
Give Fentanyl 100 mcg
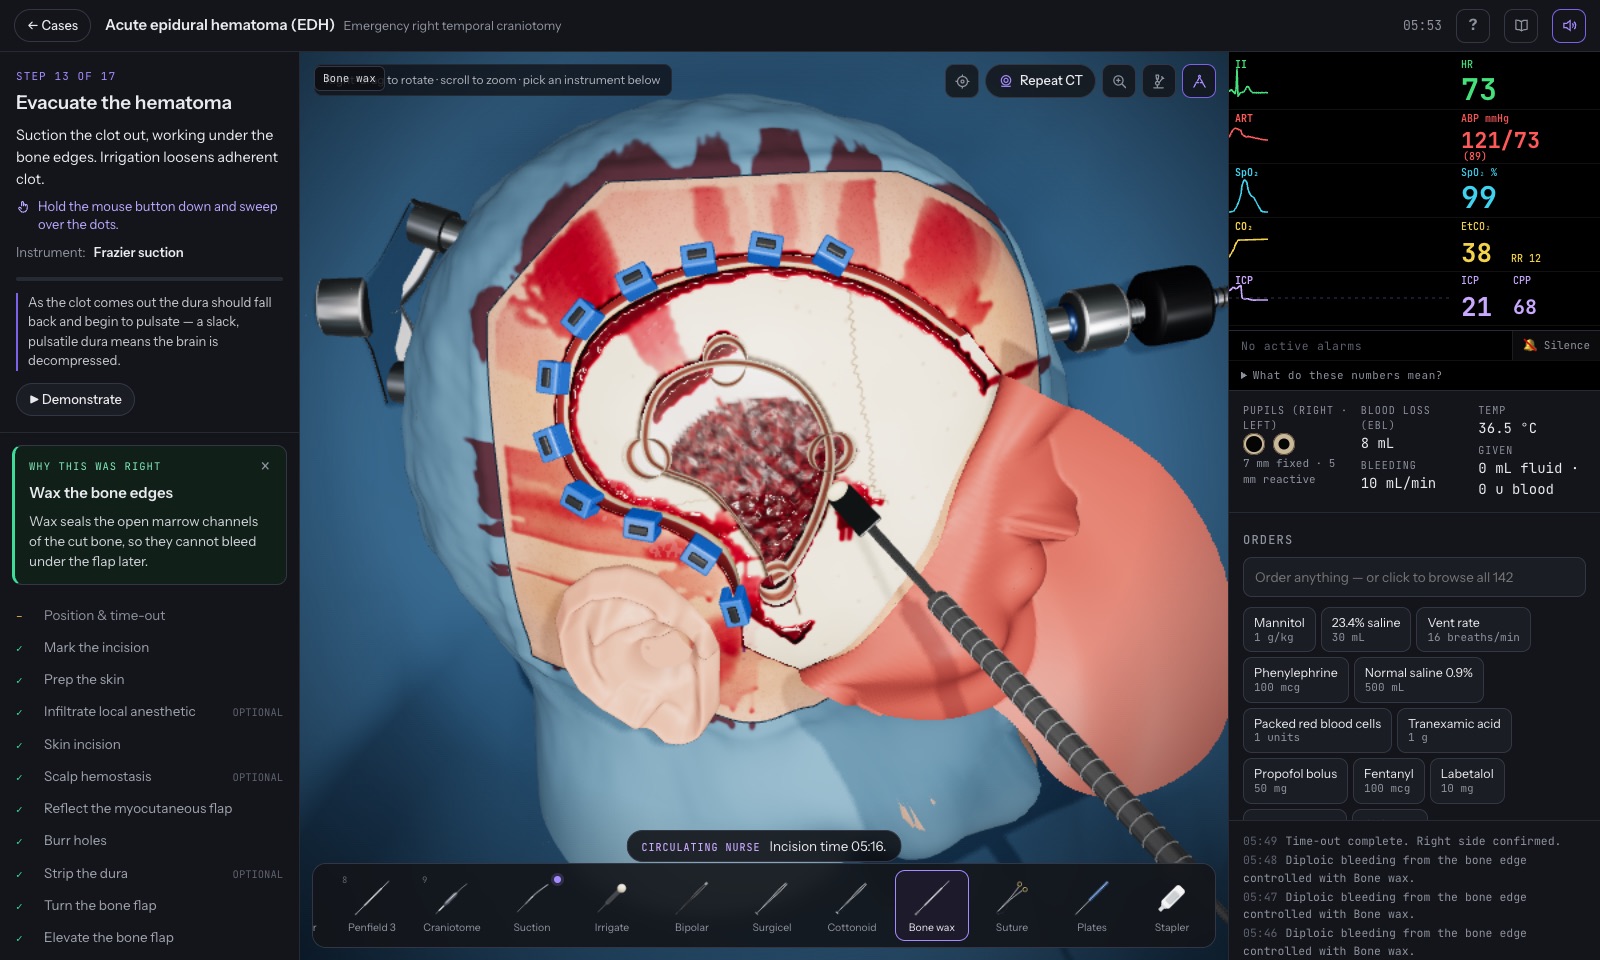[1388, 781]
